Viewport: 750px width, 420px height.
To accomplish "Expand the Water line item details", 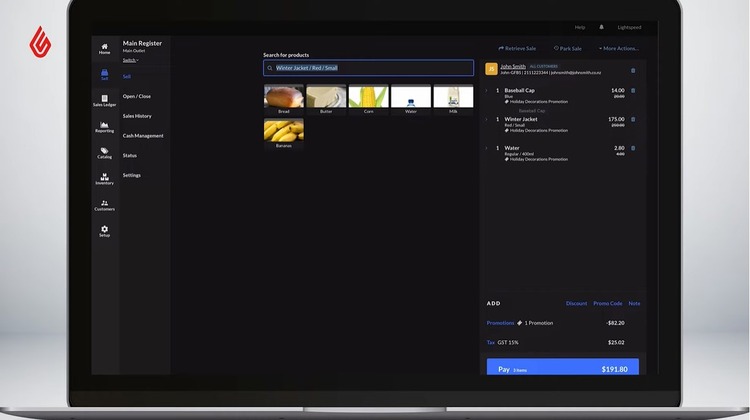I will coord(487,148).
